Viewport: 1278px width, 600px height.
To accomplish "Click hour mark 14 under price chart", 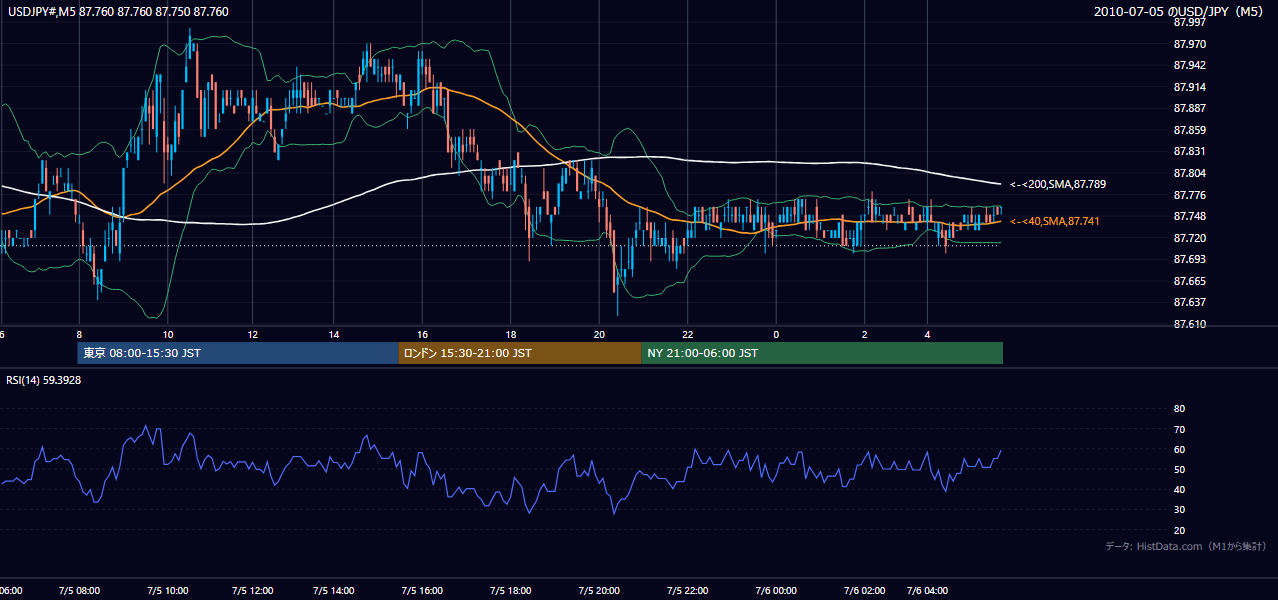I will pos(335,334).
